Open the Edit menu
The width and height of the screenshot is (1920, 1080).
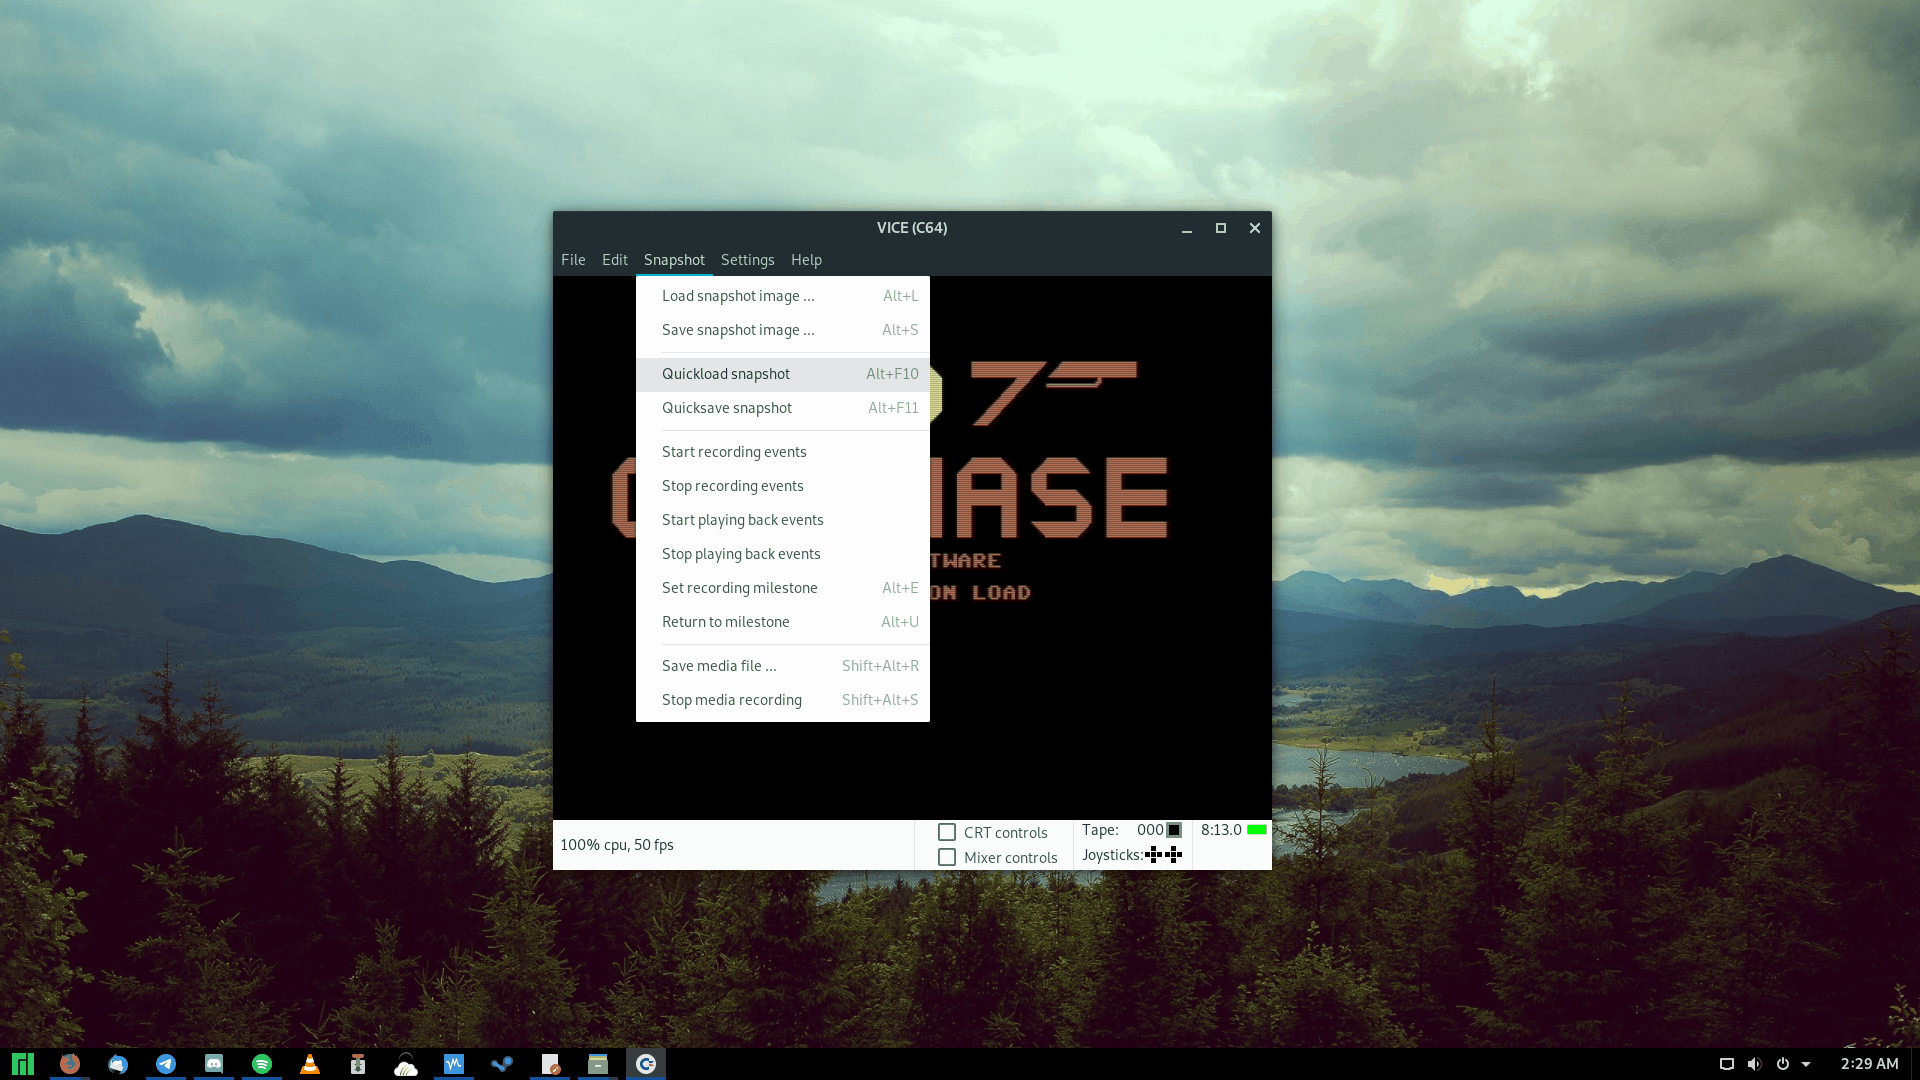[x=615, y=260]
